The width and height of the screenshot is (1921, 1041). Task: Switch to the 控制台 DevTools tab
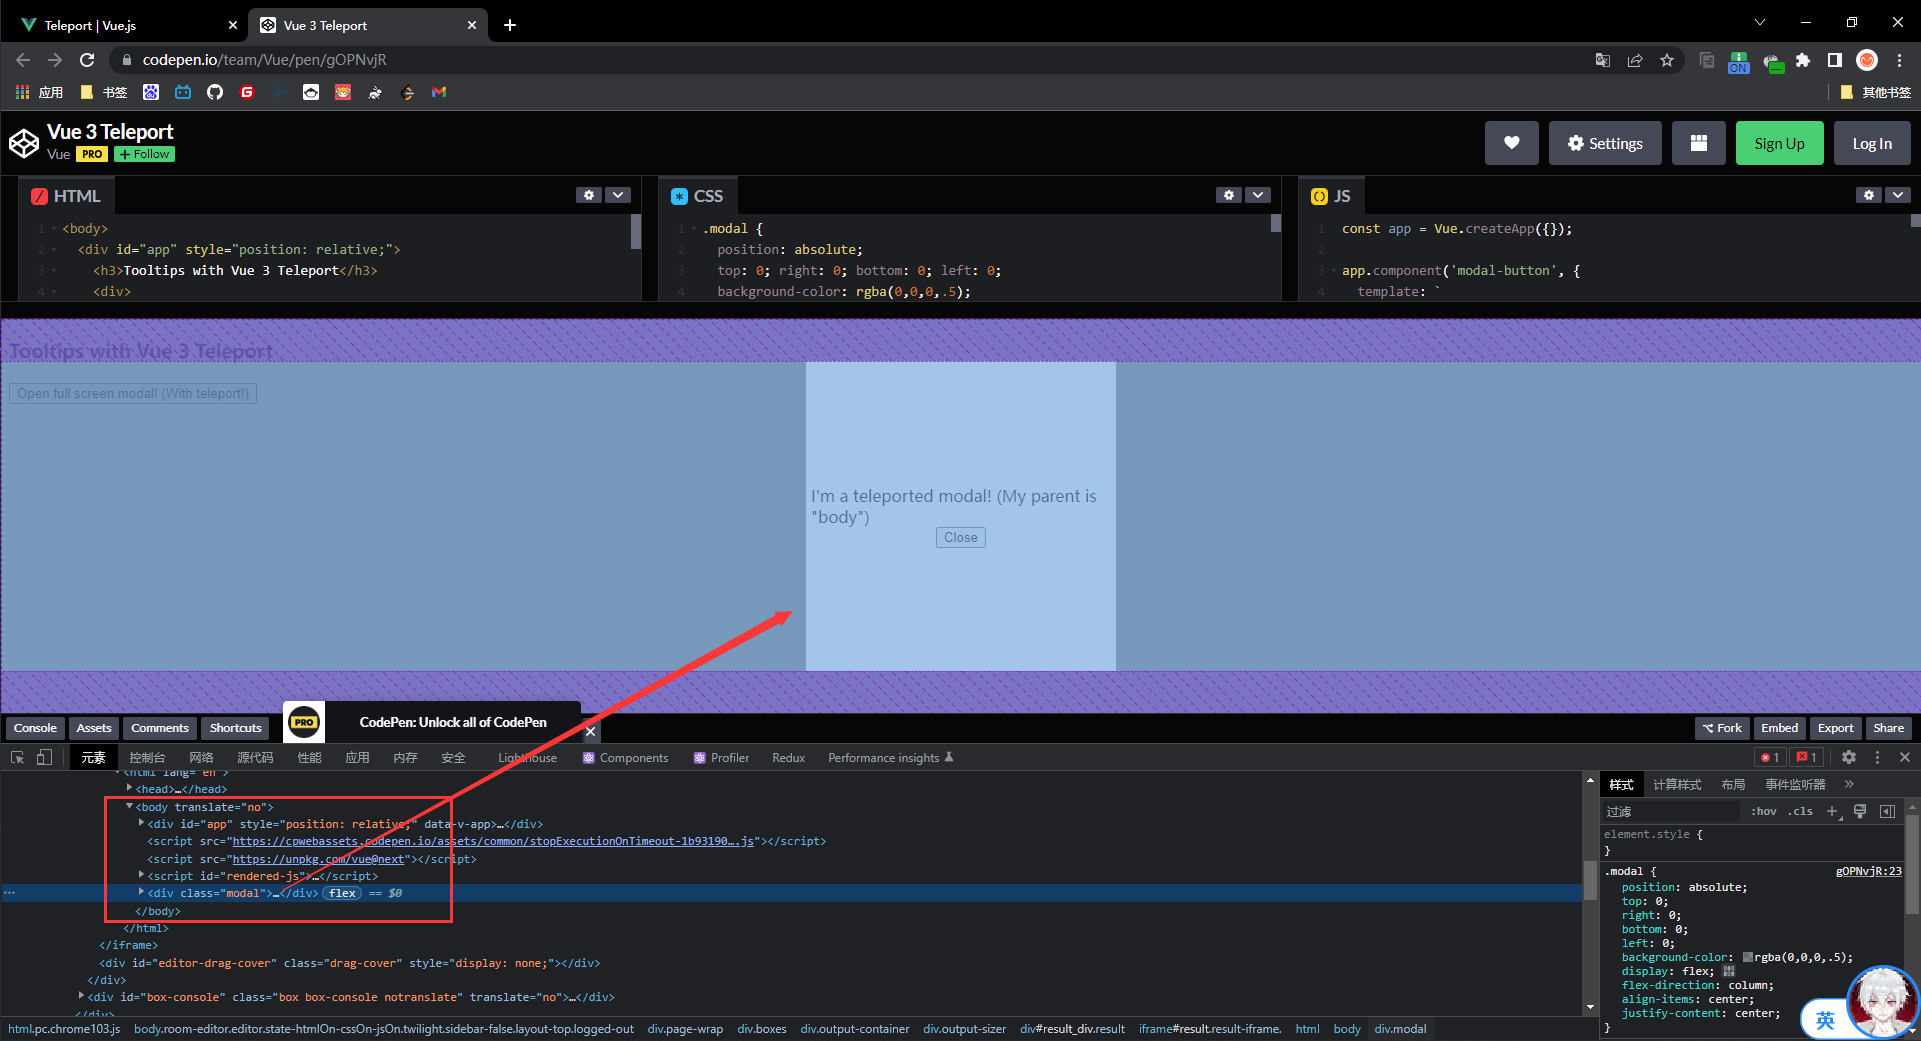pyautogui.click(x=147, y=757)
